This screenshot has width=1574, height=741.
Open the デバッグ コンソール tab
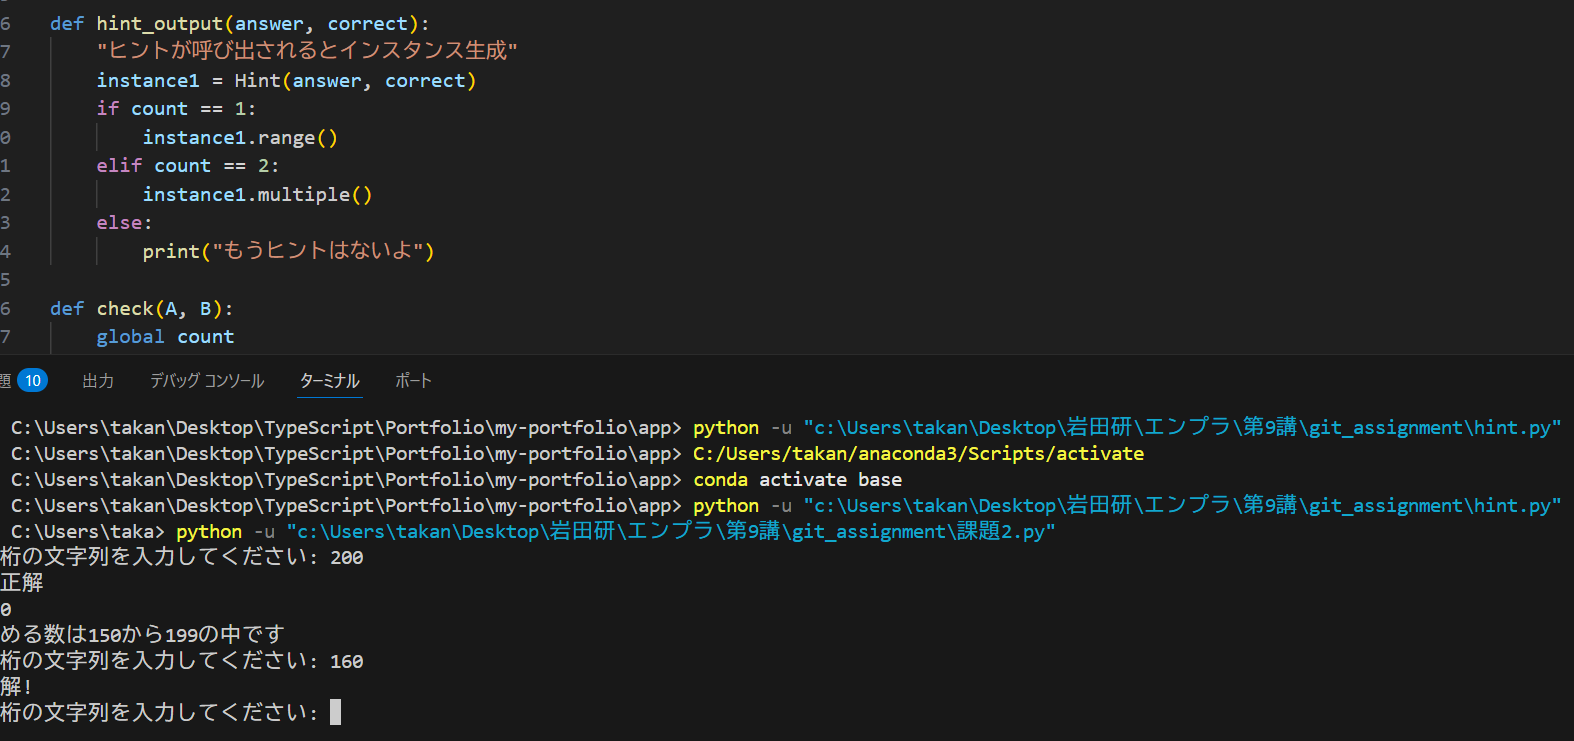(207, 381)
